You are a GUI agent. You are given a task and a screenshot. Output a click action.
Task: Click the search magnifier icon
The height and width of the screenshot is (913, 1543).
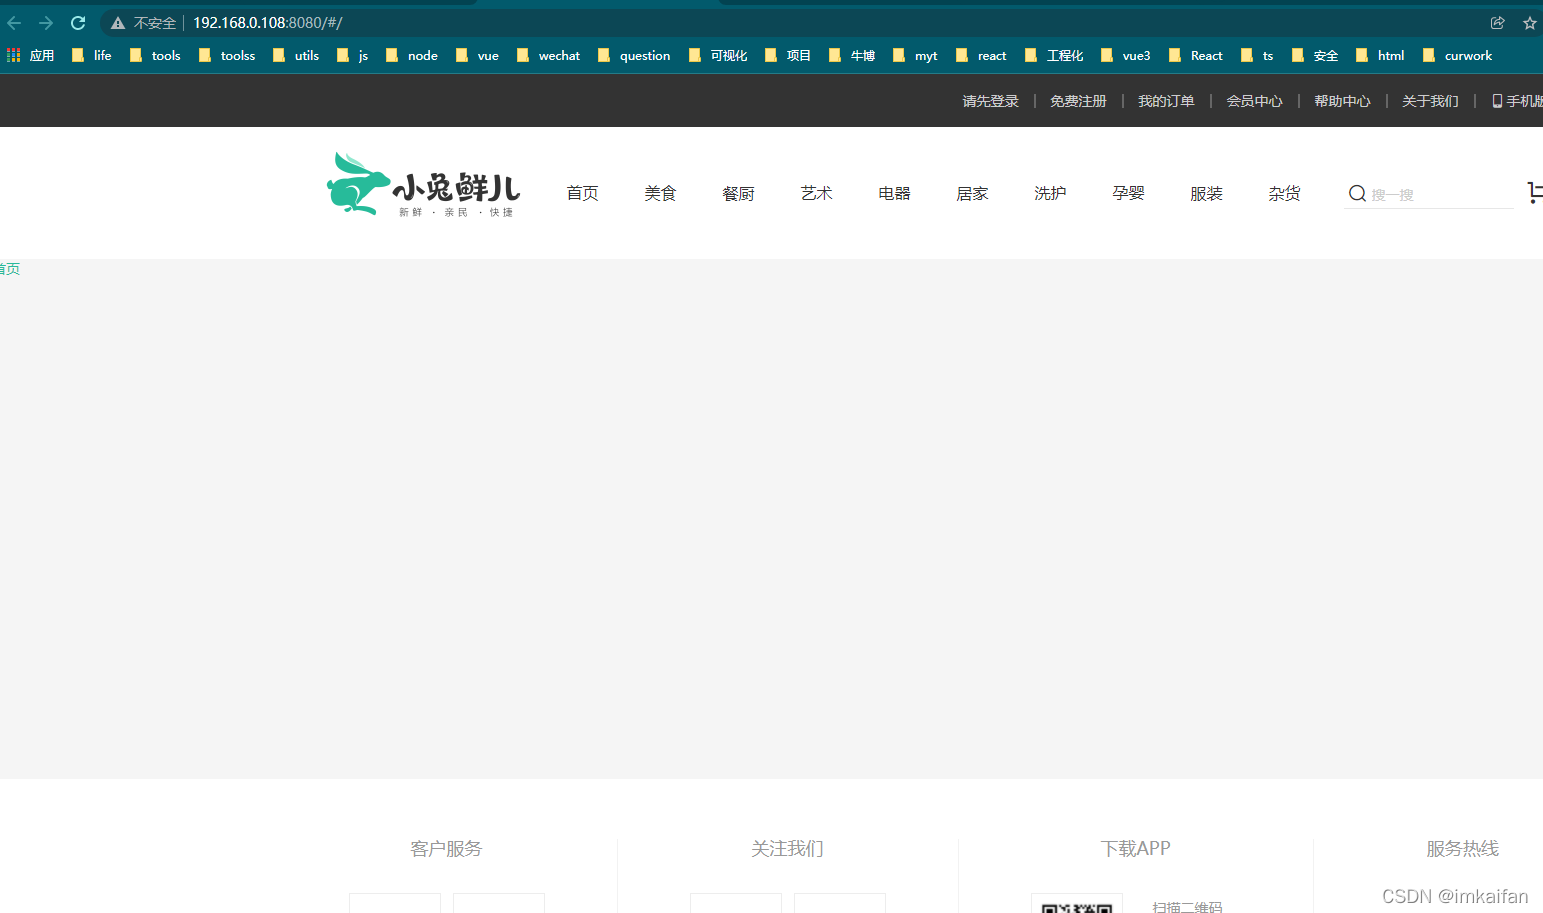pos(1357,193)
